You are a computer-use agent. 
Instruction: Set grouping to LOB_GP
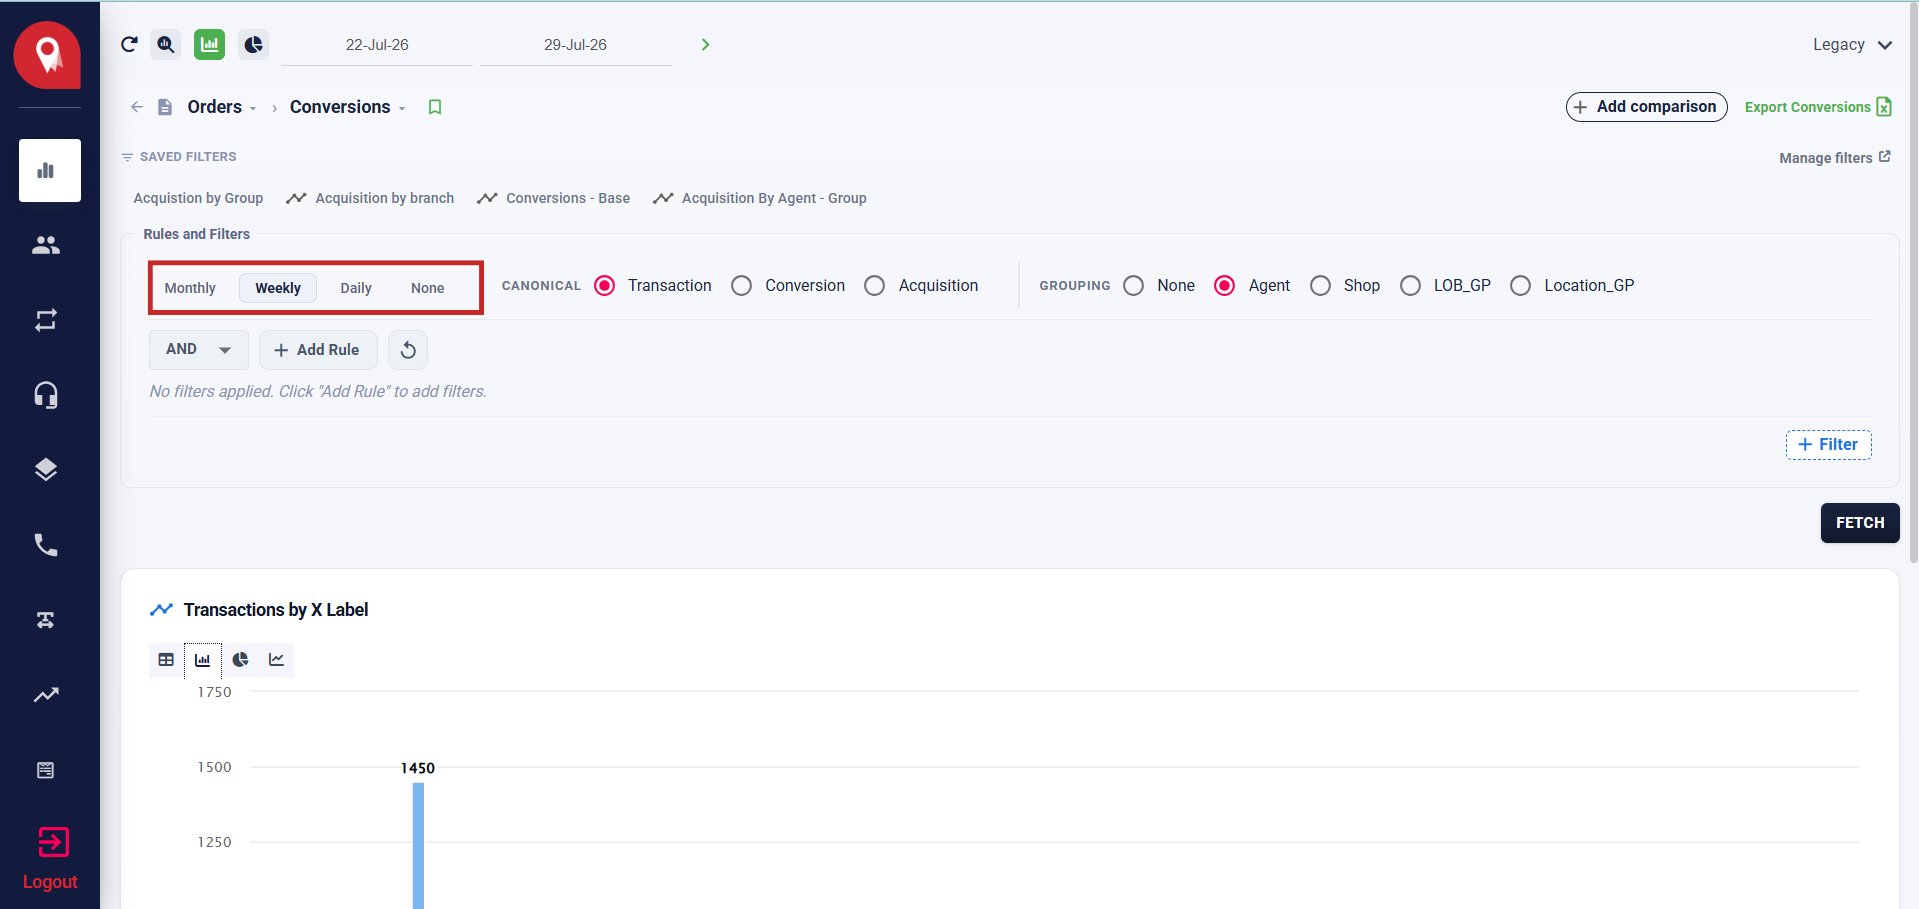pyautogui.click(x=1410, y=286)
